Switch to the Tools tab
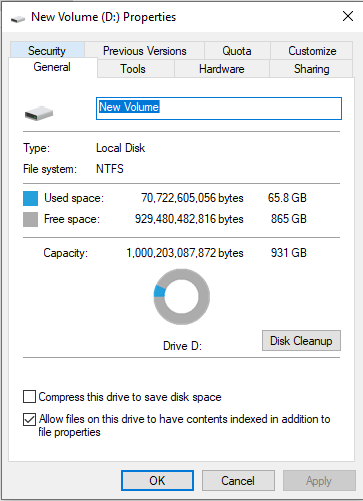Image resolution: width=363 pixels, height=501 pixels. [x=133, y=69]
